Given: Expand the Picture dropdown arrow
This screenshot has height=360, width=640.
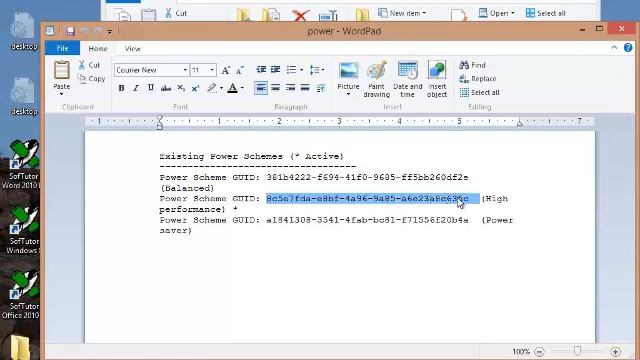Looking at the screenshot, I should [348, 94].
